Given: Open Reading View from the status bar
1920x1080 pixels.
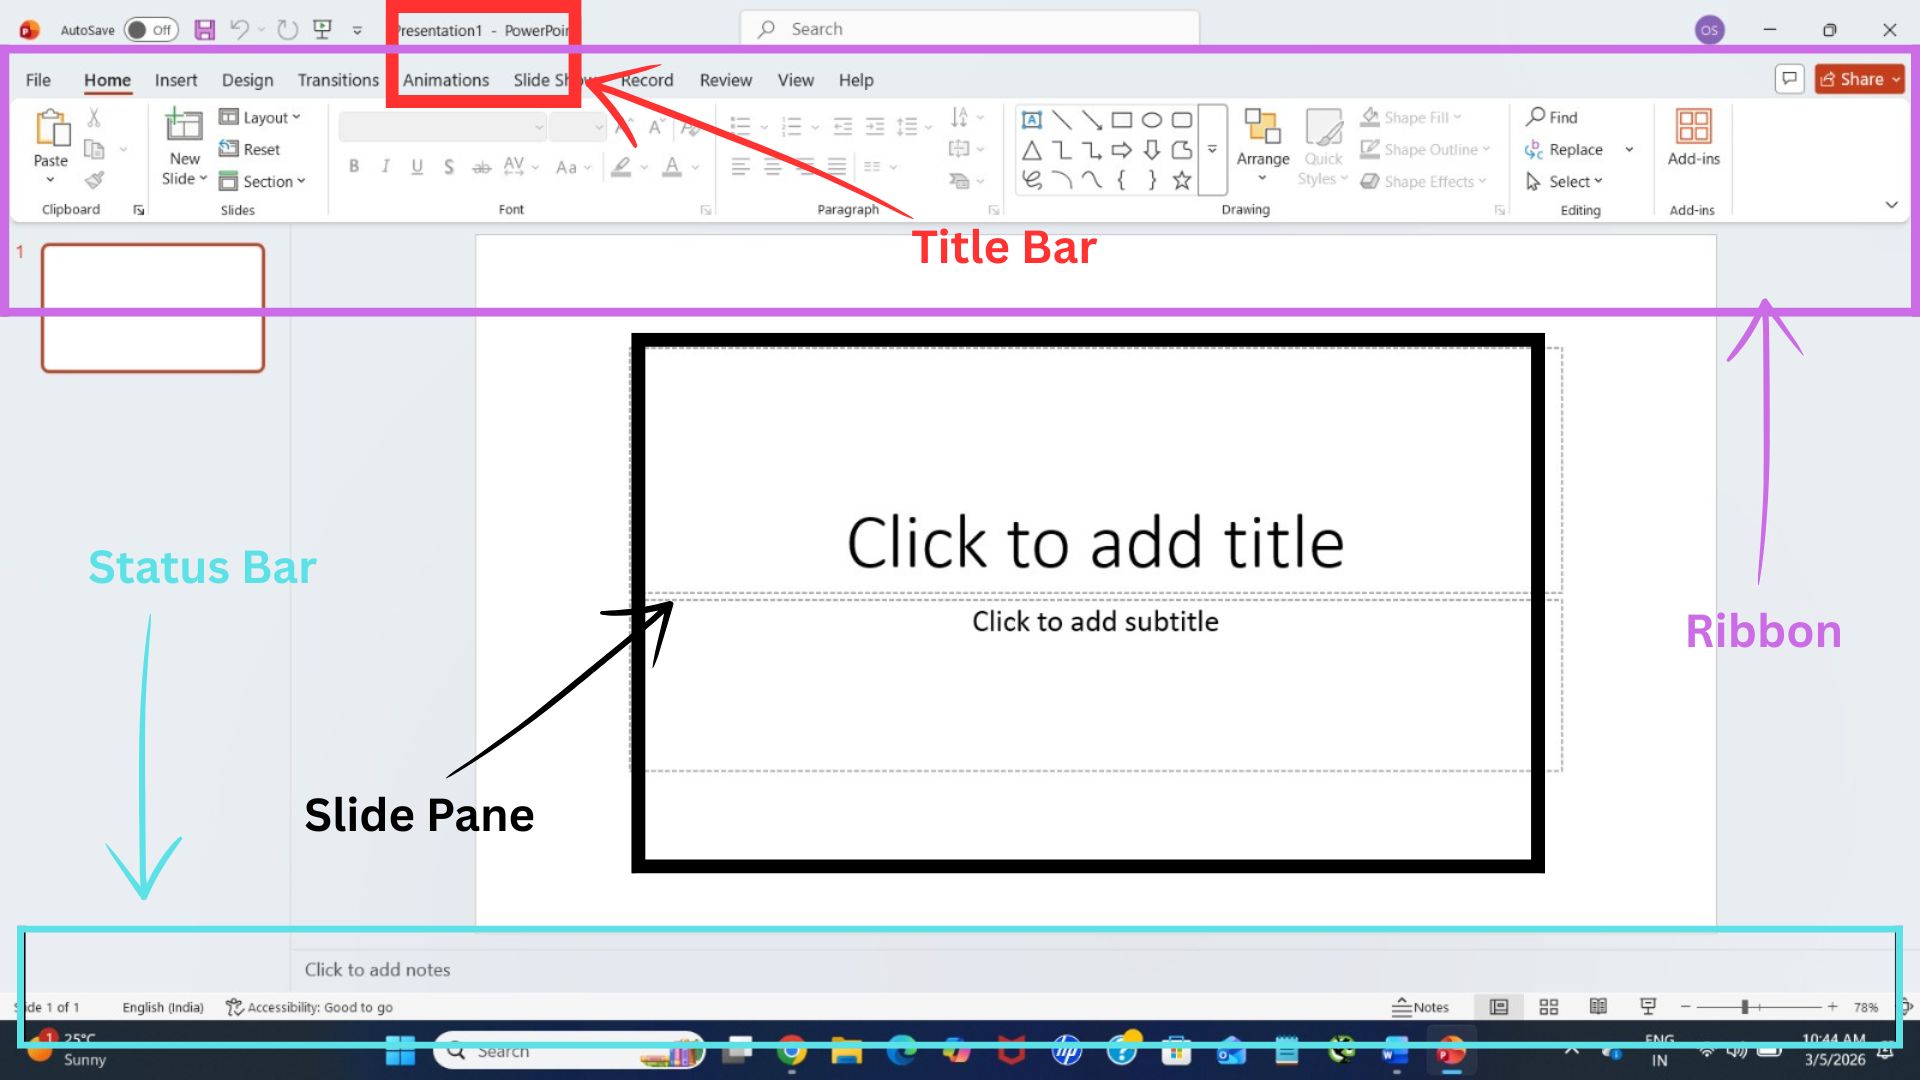Looking at the screenshot, I should (1599, 1007).
